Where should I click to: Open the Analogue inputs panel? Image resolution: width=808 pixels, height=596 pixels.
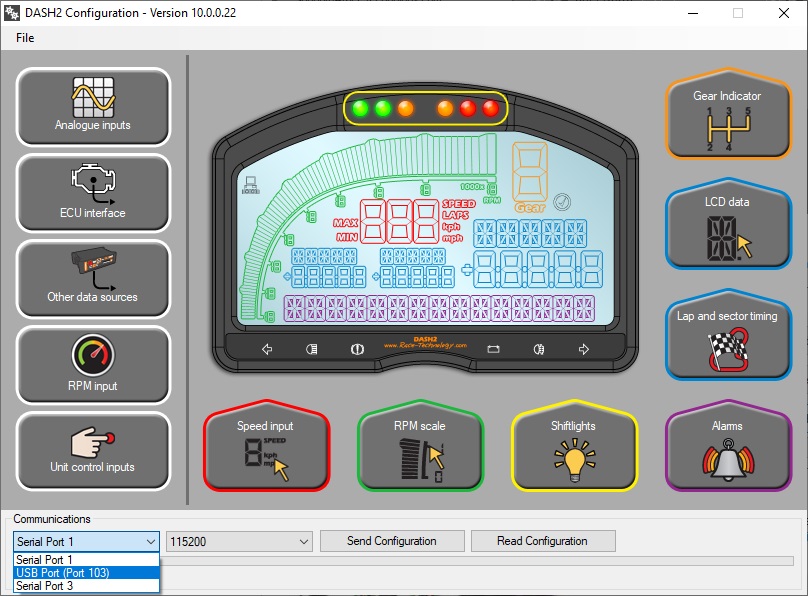pyautogui.click(x=93, y=108)
